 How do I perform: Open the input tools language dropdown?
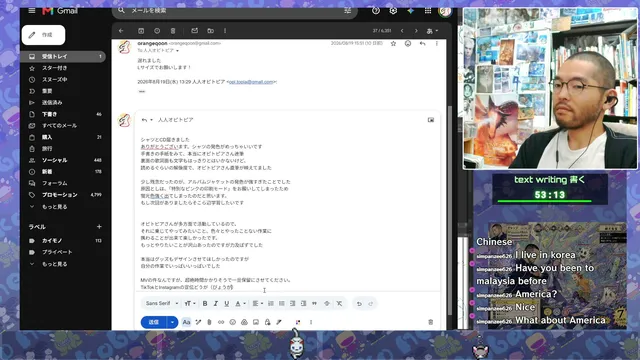432,31
